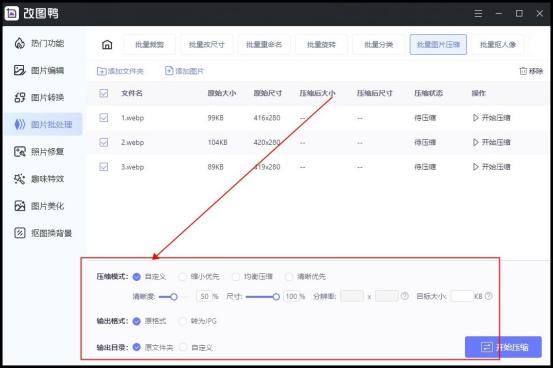The height and width of the screenshot is (369, 554).
Task: Click the 压缩状态 column header
Action: click(x=428, y=93)
